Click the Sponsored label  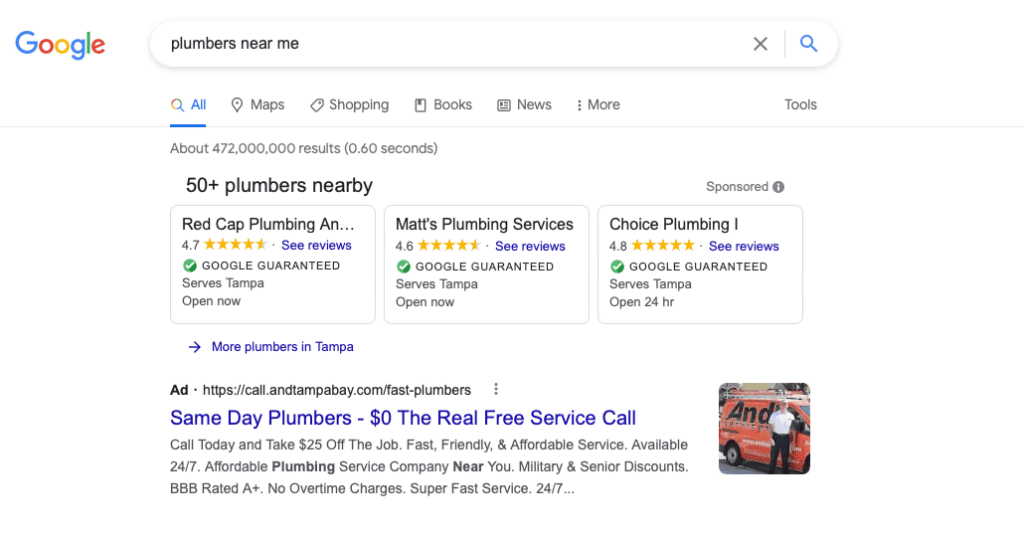(737, 187)
